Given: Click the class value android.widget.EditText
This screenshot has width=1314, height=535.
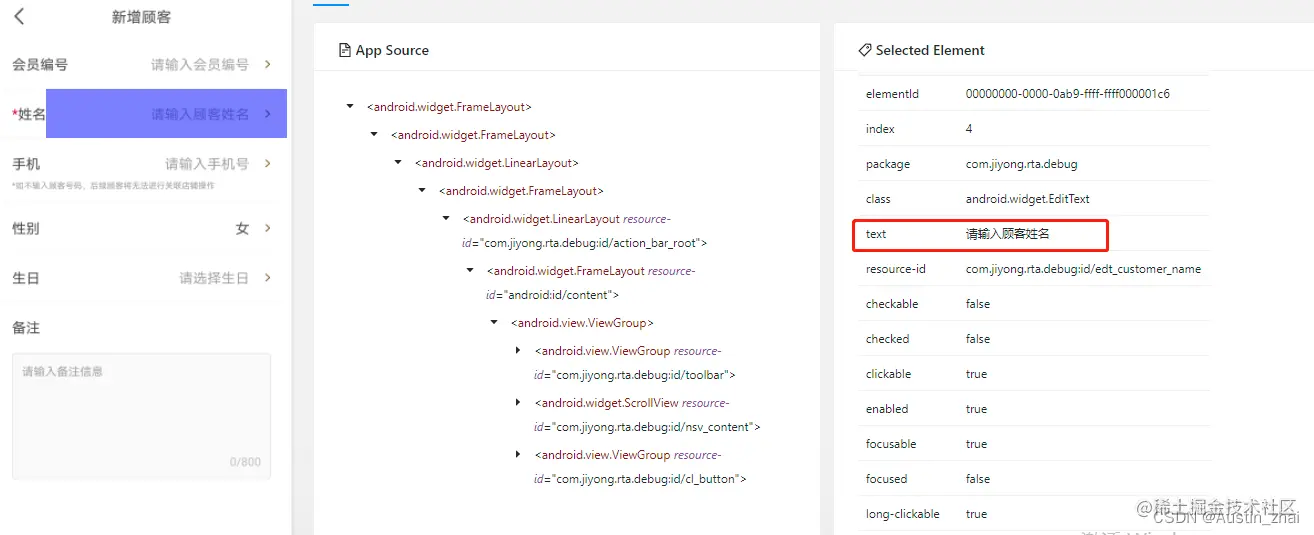Looking at the screenshot, I should pos(1027,199).
